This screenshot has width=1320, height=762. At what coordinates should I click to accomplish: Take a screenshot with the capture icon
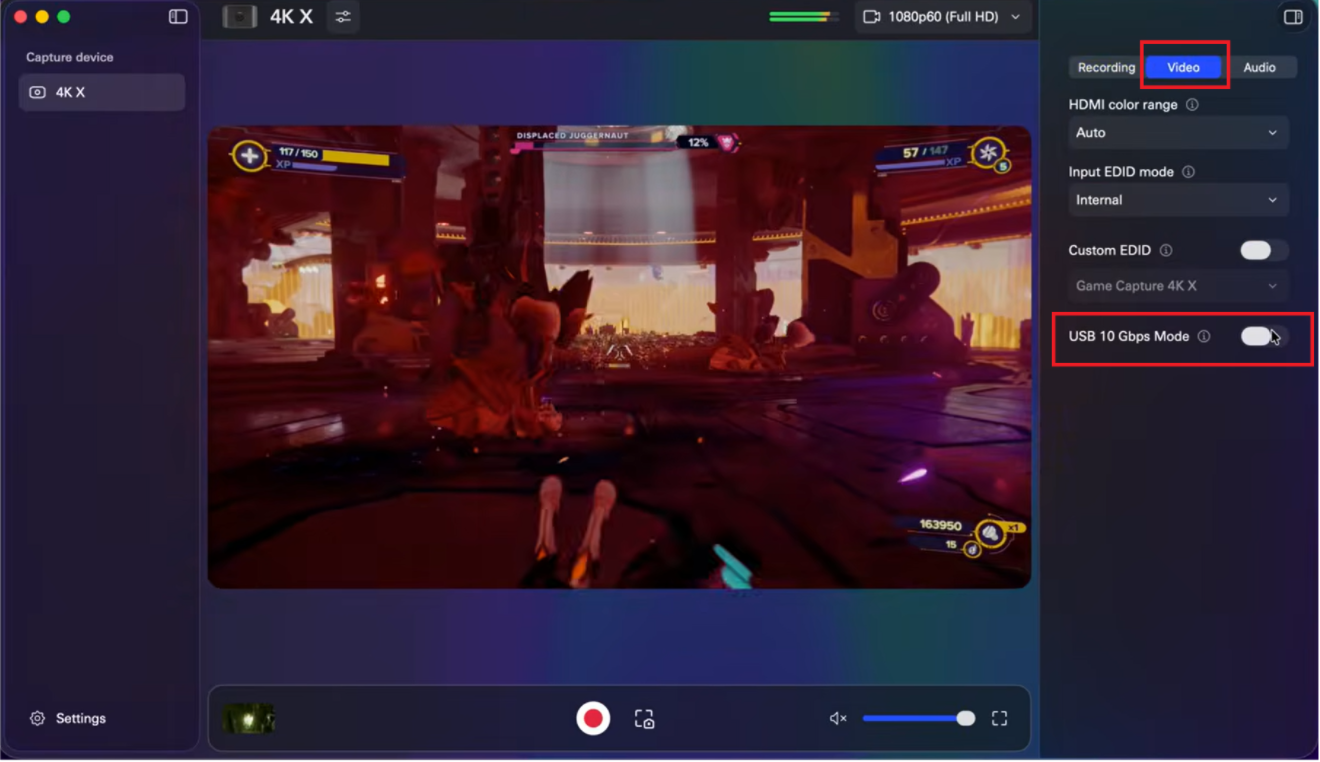pos(644,719)
